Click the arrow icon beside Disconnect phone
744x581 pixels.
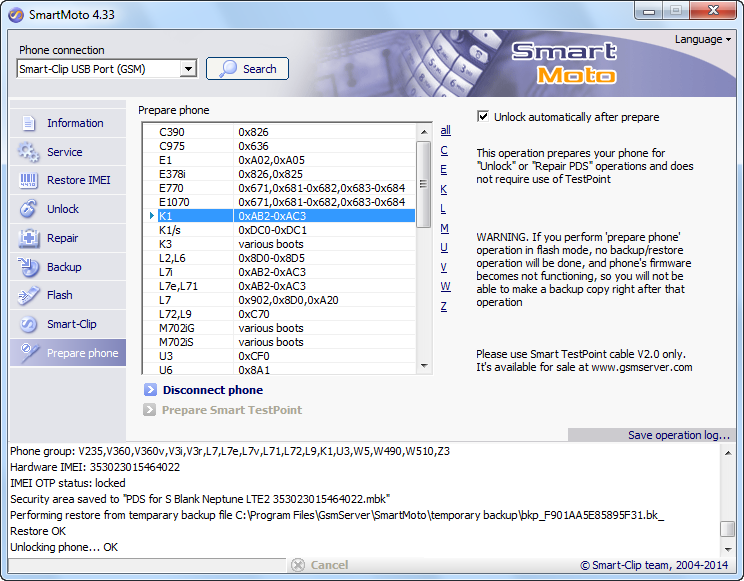click(x=150, y=390)
